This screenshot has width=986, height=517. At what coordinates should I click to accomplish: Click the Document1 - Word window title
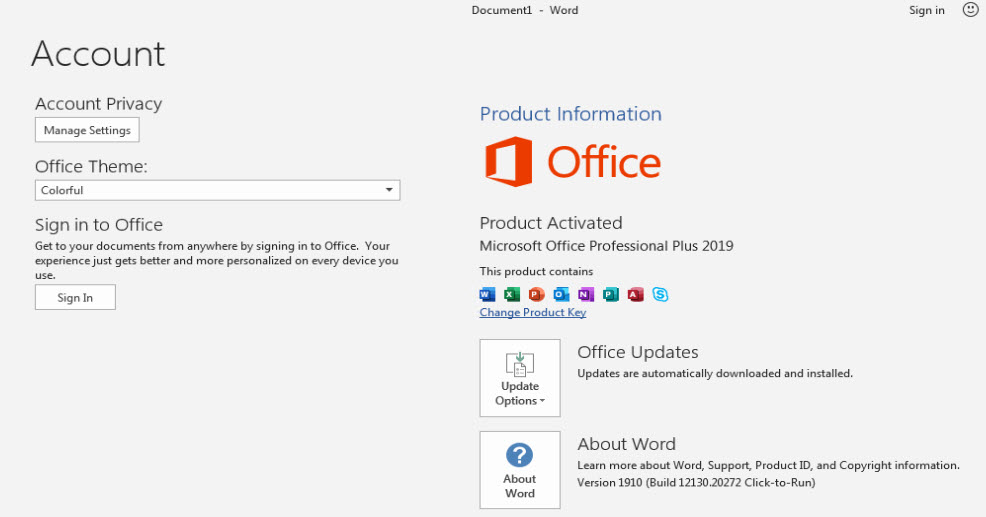click(525, 10)
